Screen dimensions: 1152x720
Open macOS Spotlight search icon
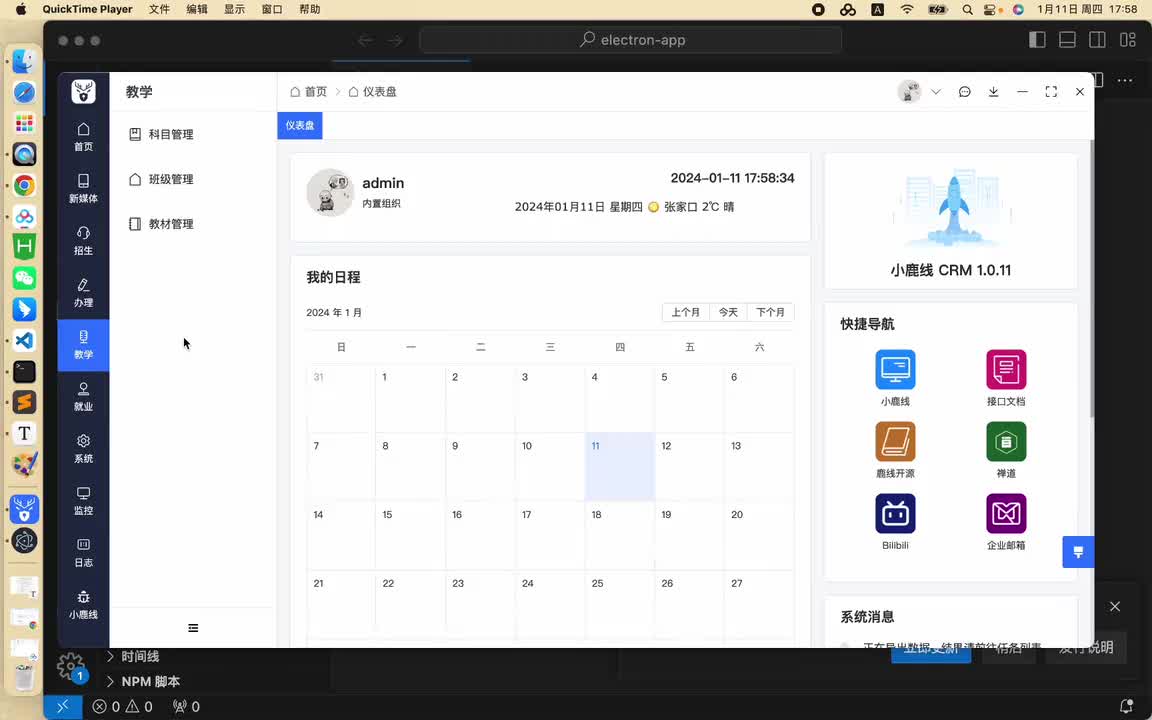click(968, 10)
